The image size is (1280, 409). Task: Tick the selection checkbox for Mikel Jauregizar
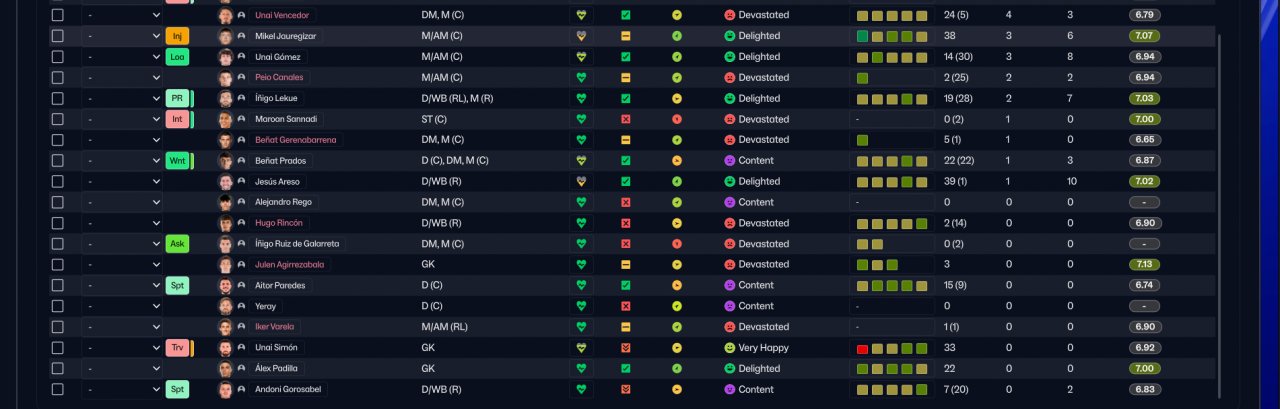57,36
